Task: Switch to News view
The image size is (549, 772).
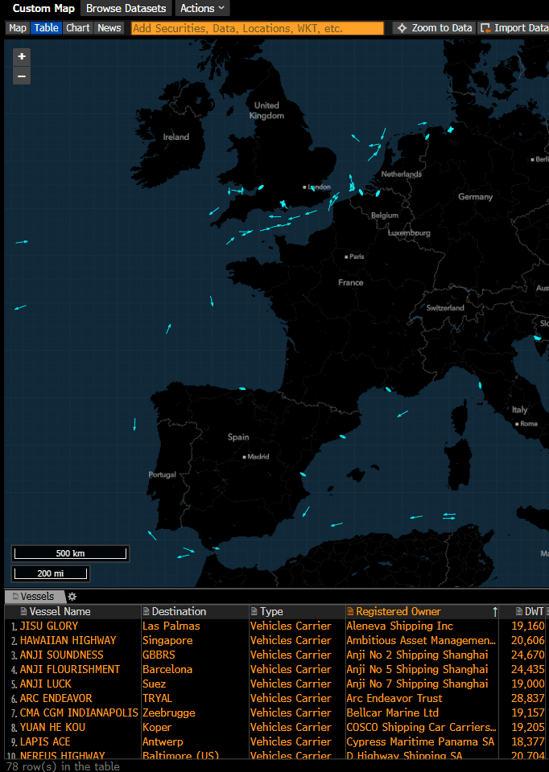Action: (109, 28)
